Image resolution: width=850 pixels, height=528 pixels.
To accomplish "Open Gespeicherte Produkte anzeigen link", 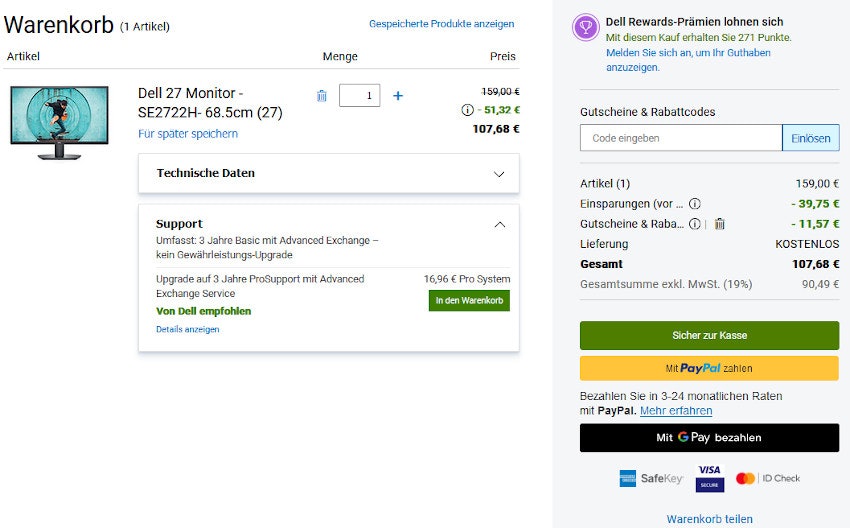I will click(x=441, y=24).
